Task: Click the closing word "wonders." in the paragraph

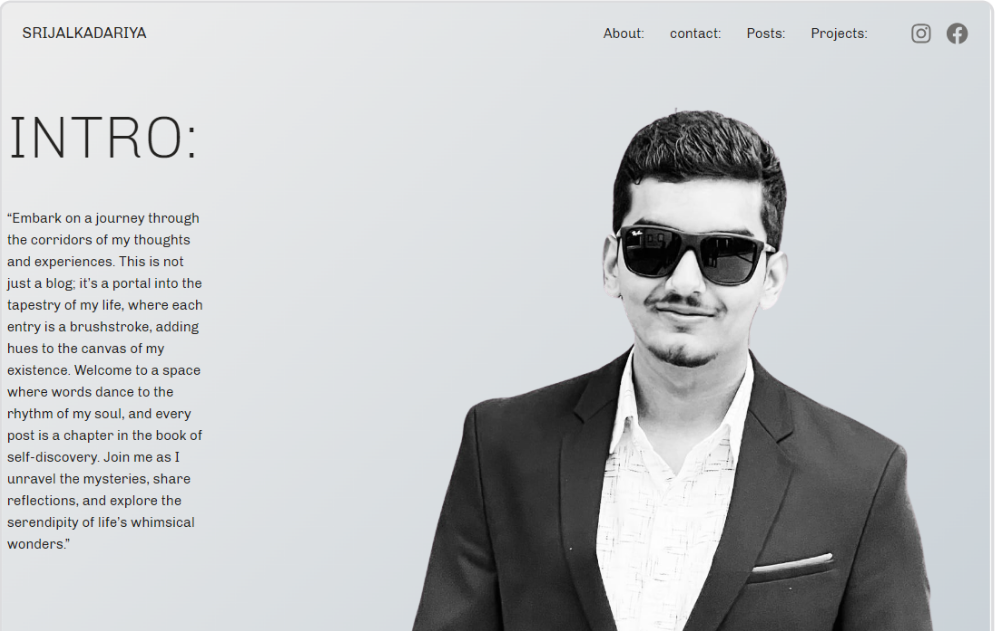Action: 38,544
